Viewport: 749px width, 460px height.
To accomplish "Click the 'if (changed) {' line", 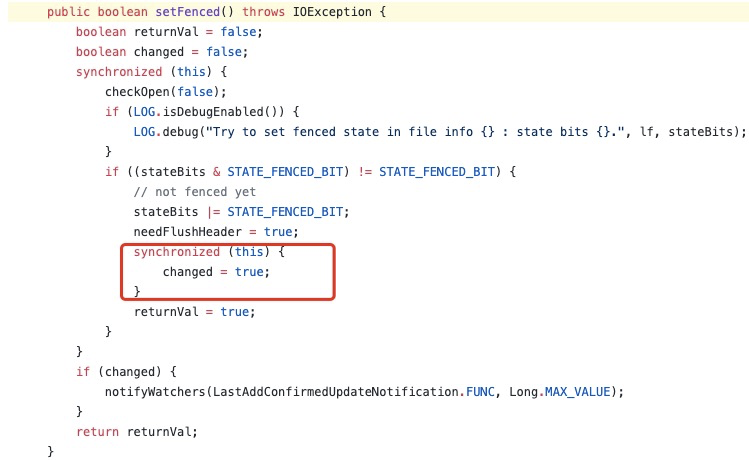I will (126, 372).
